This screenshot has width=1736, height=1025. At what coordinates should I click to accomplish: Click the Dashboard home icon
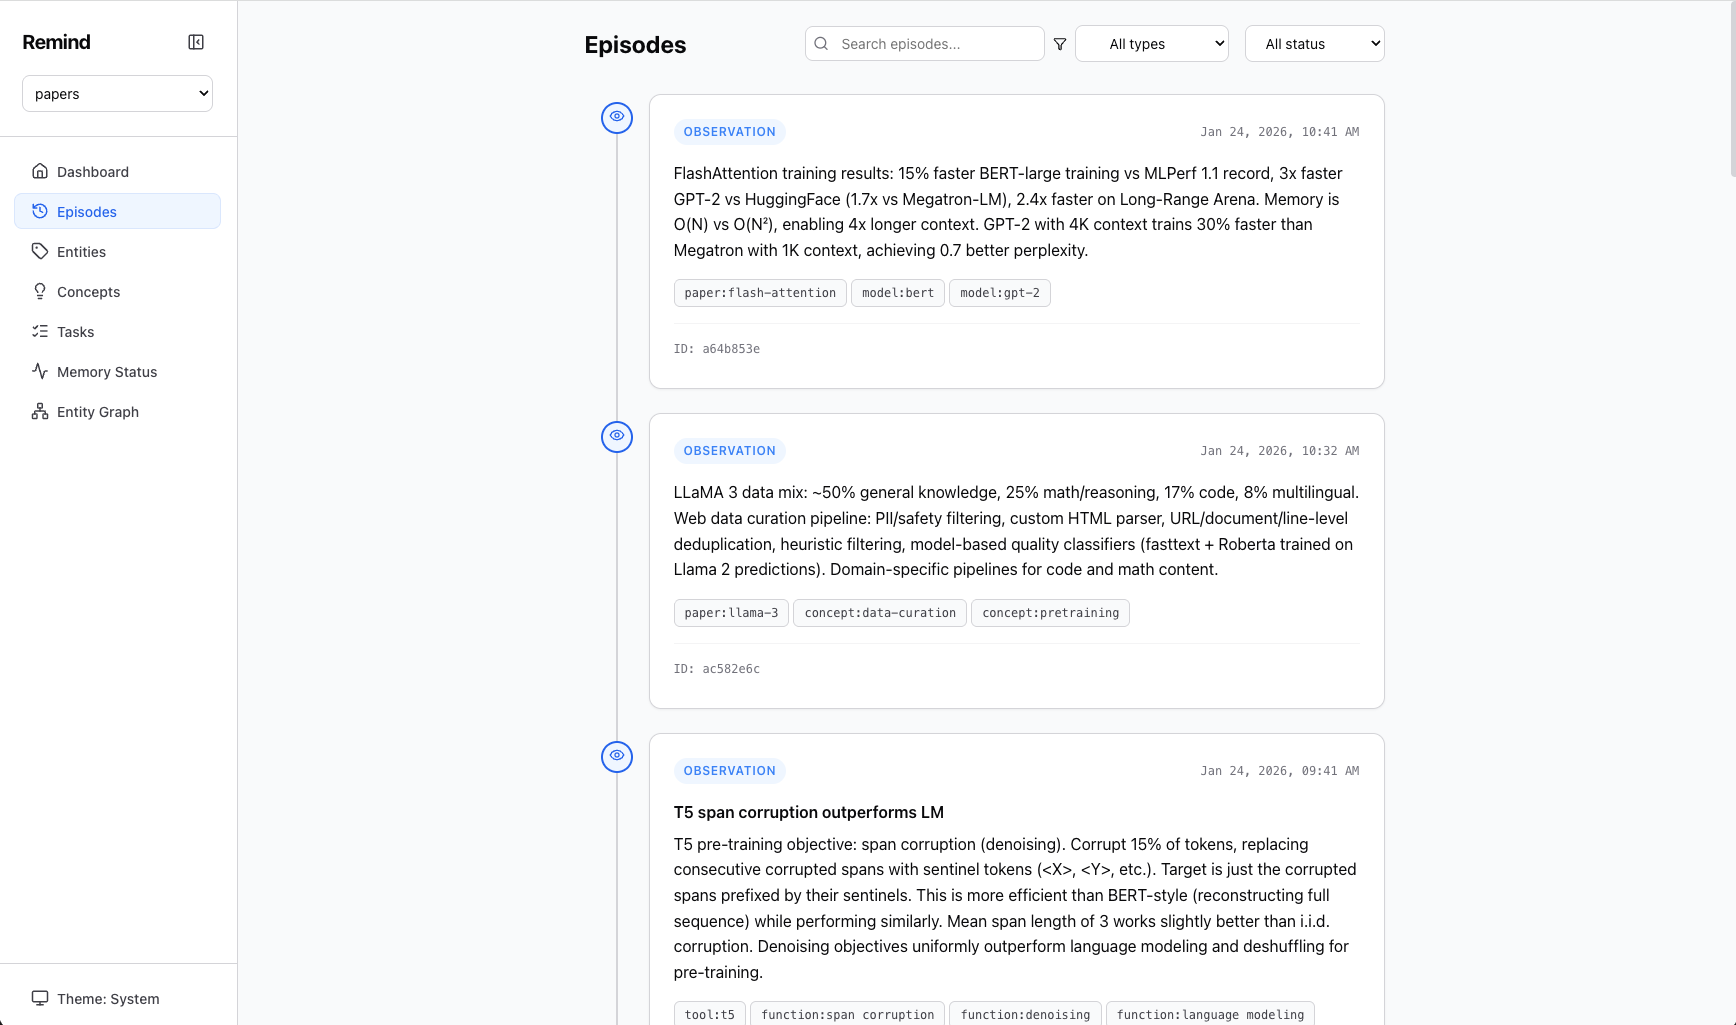(x=40, y=171)
